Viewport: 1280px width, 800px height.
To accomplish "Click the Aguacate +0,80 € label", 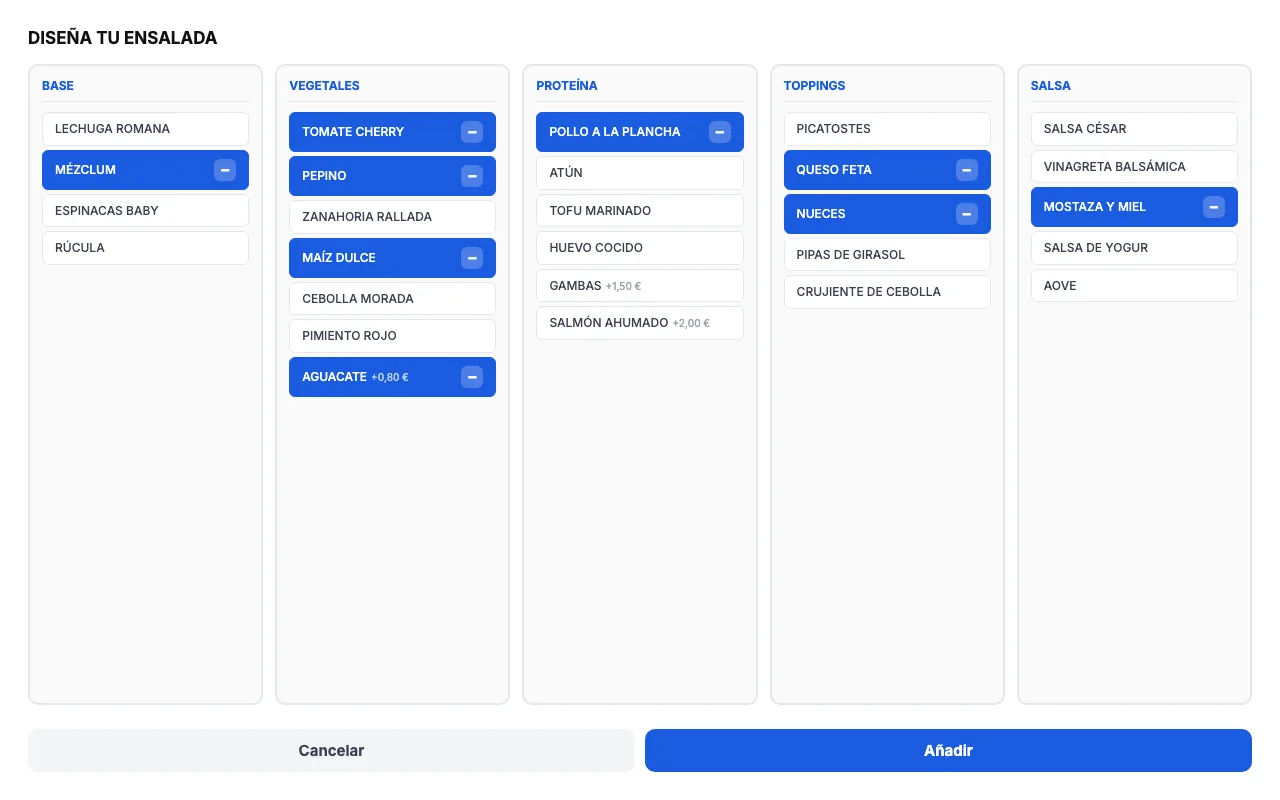I will (355, 377).
